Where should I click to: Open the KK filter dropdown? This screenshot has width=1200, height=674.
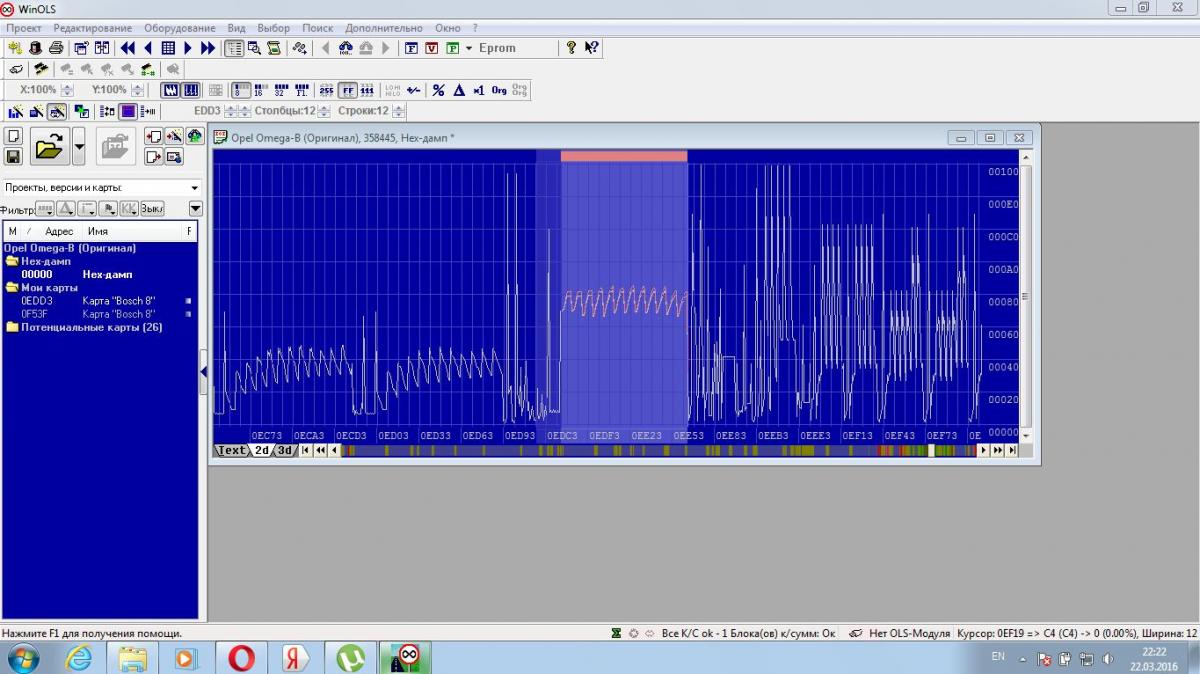pyautogui.click(x=128, y=208)
